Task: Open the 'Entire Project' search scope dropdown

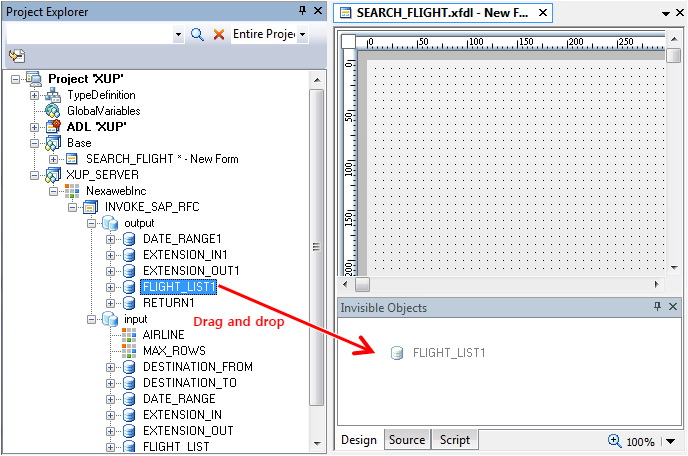Action: 303,34
